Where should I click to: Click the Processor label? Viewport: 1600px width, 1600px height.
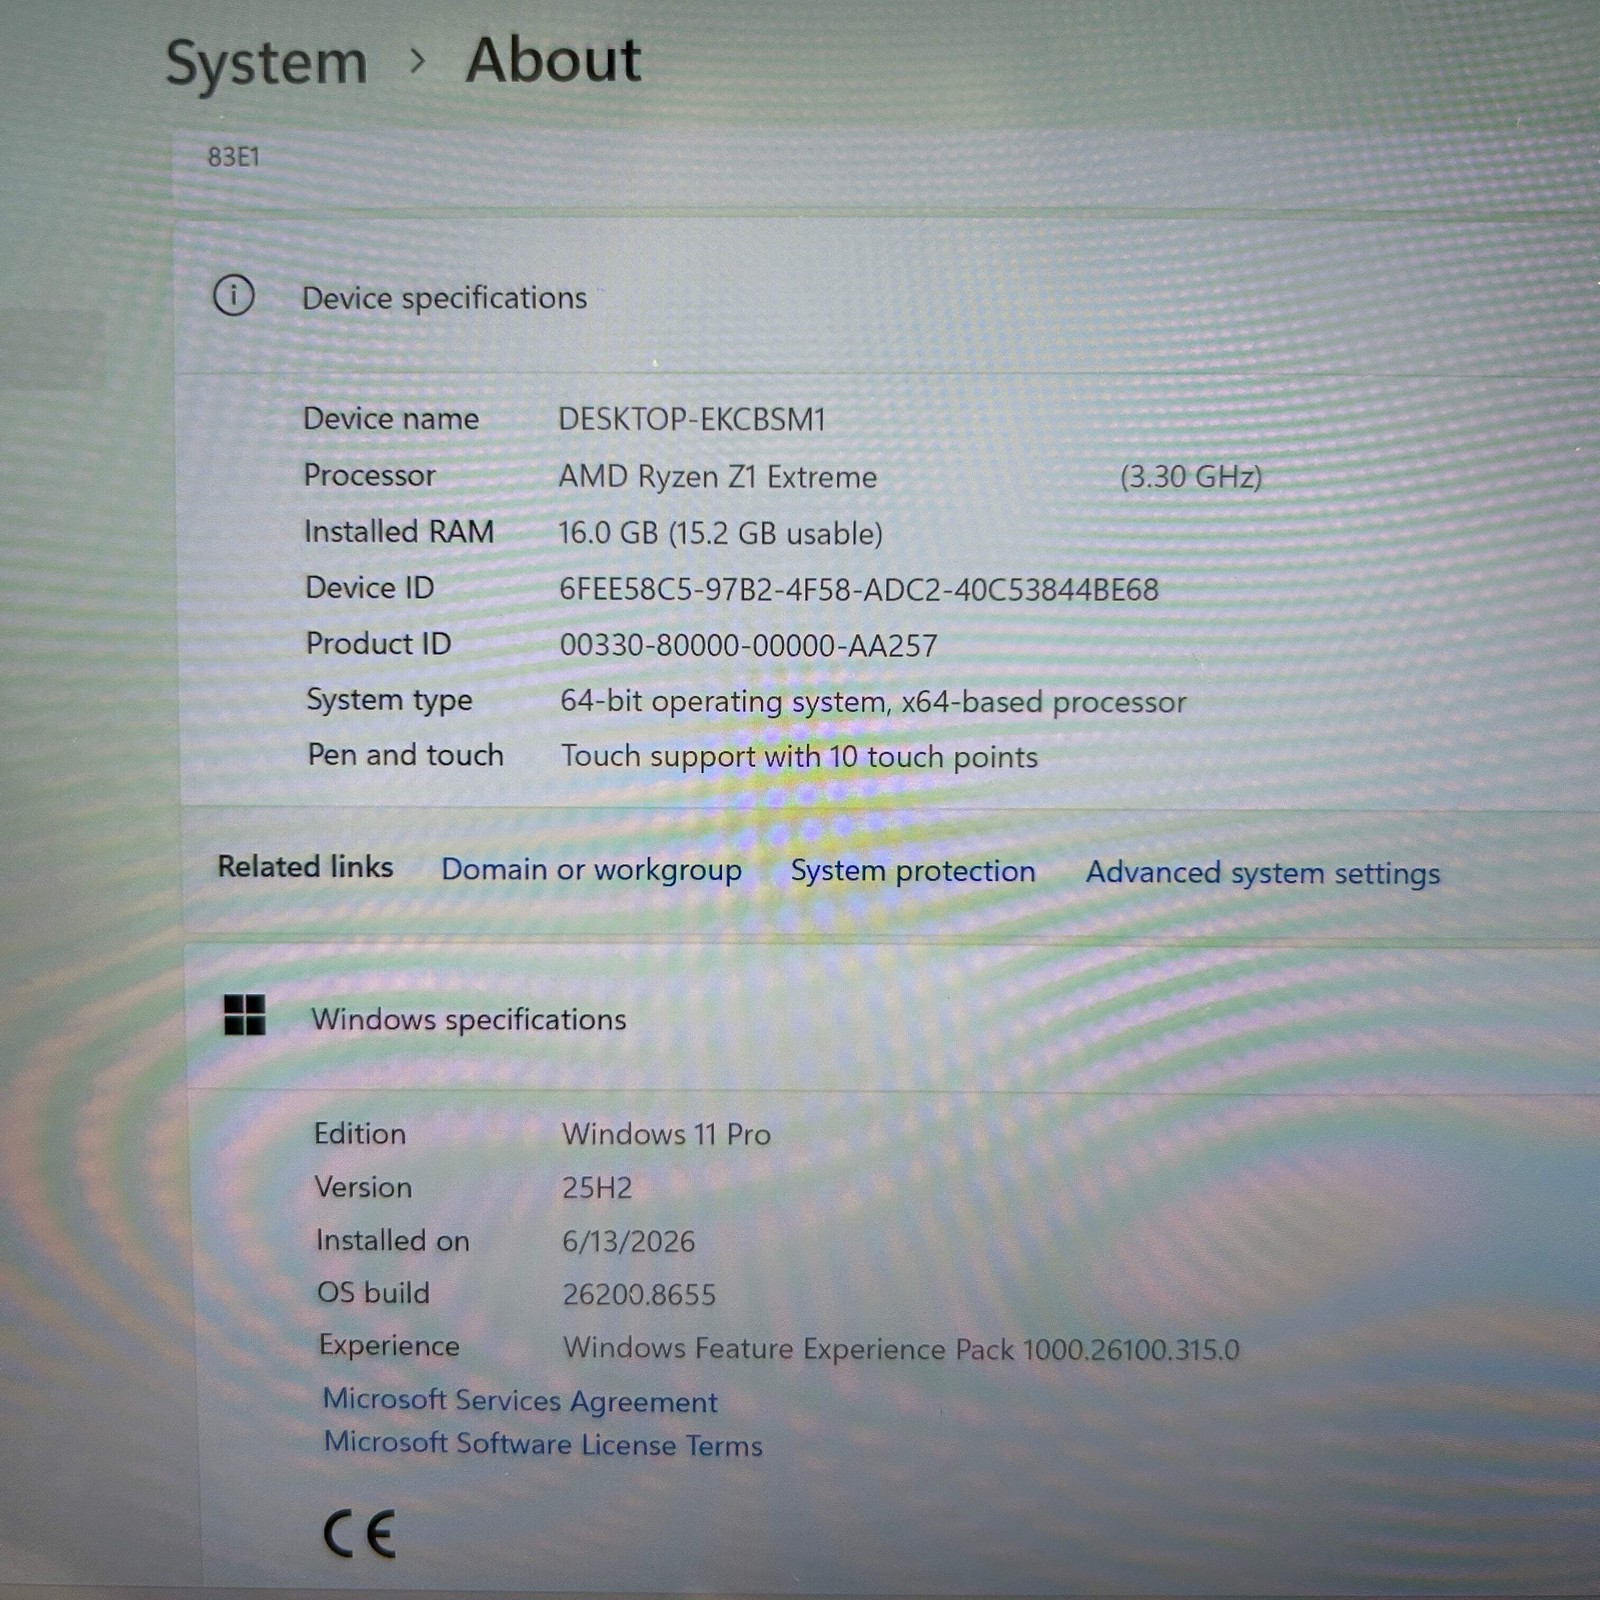point(370,475)
